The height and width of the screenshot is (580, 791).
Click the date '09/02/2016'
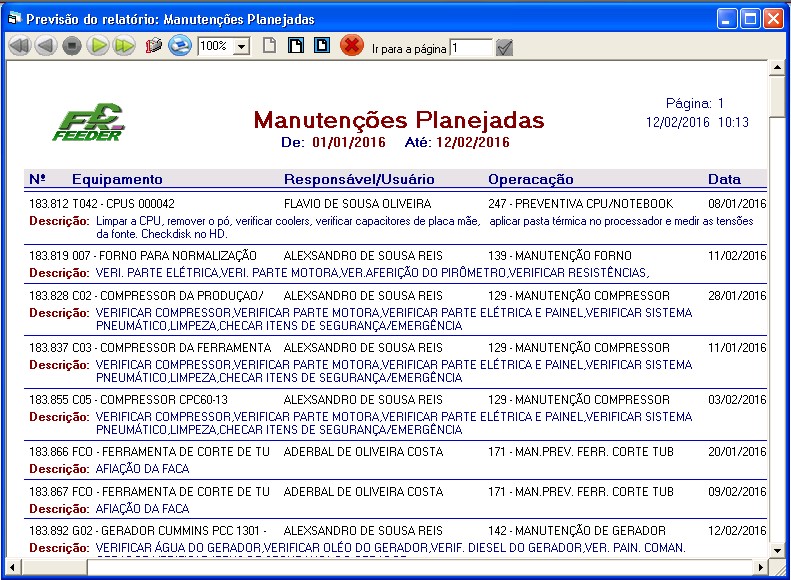click(x=737, y=491)
